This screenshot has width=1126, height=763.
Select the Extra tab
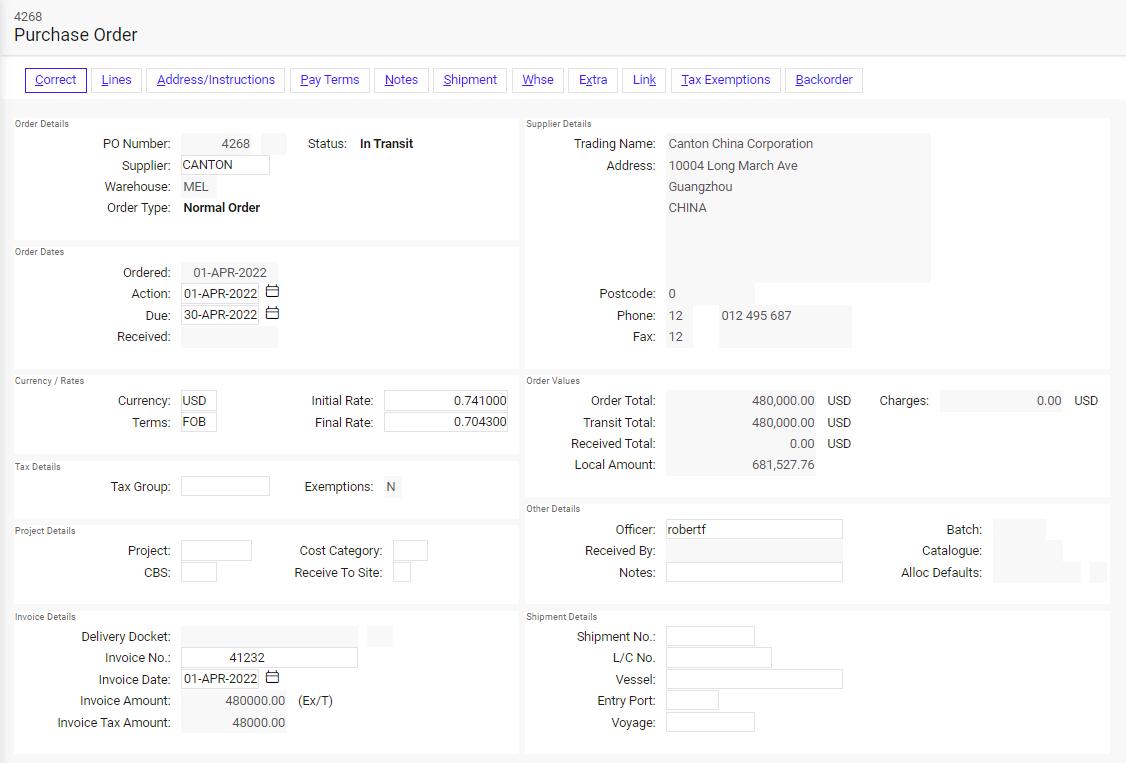592,79
